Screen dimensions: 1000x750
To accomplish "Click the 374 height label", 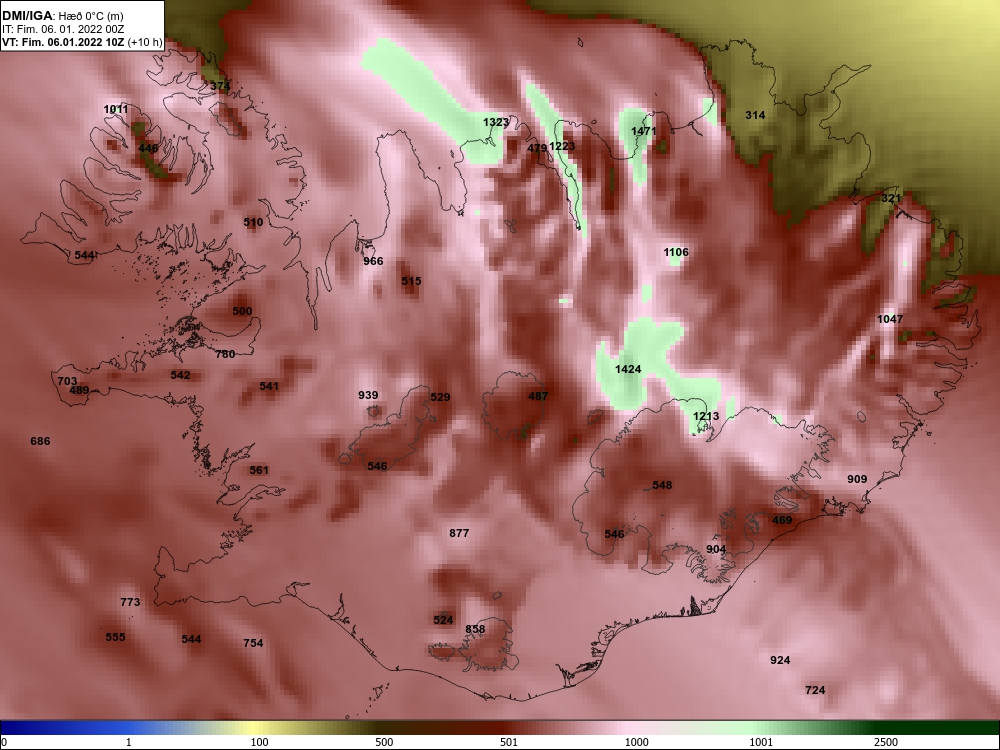I will 220,86.
